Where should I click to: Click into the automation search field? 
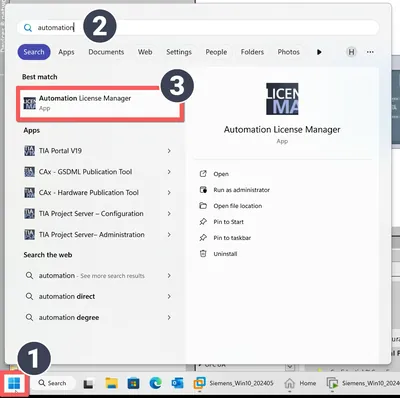coord(198,28)
